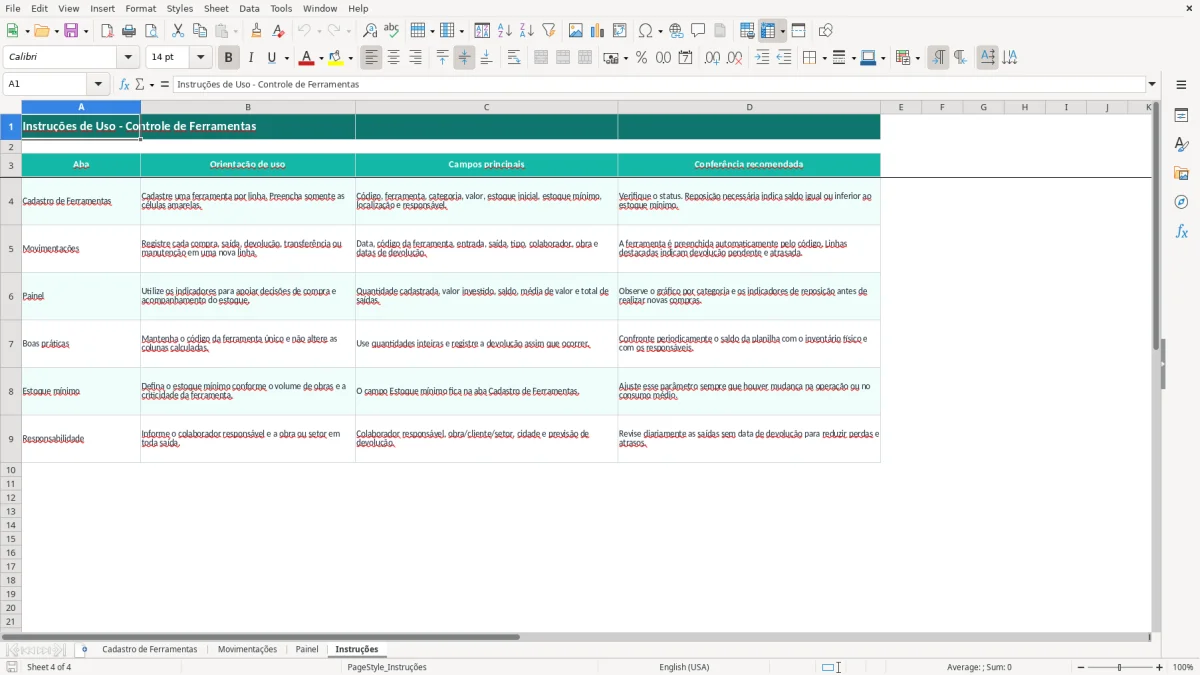Select column D by its header
This screenshot has height=675, width=1200.
pos(749,107)
